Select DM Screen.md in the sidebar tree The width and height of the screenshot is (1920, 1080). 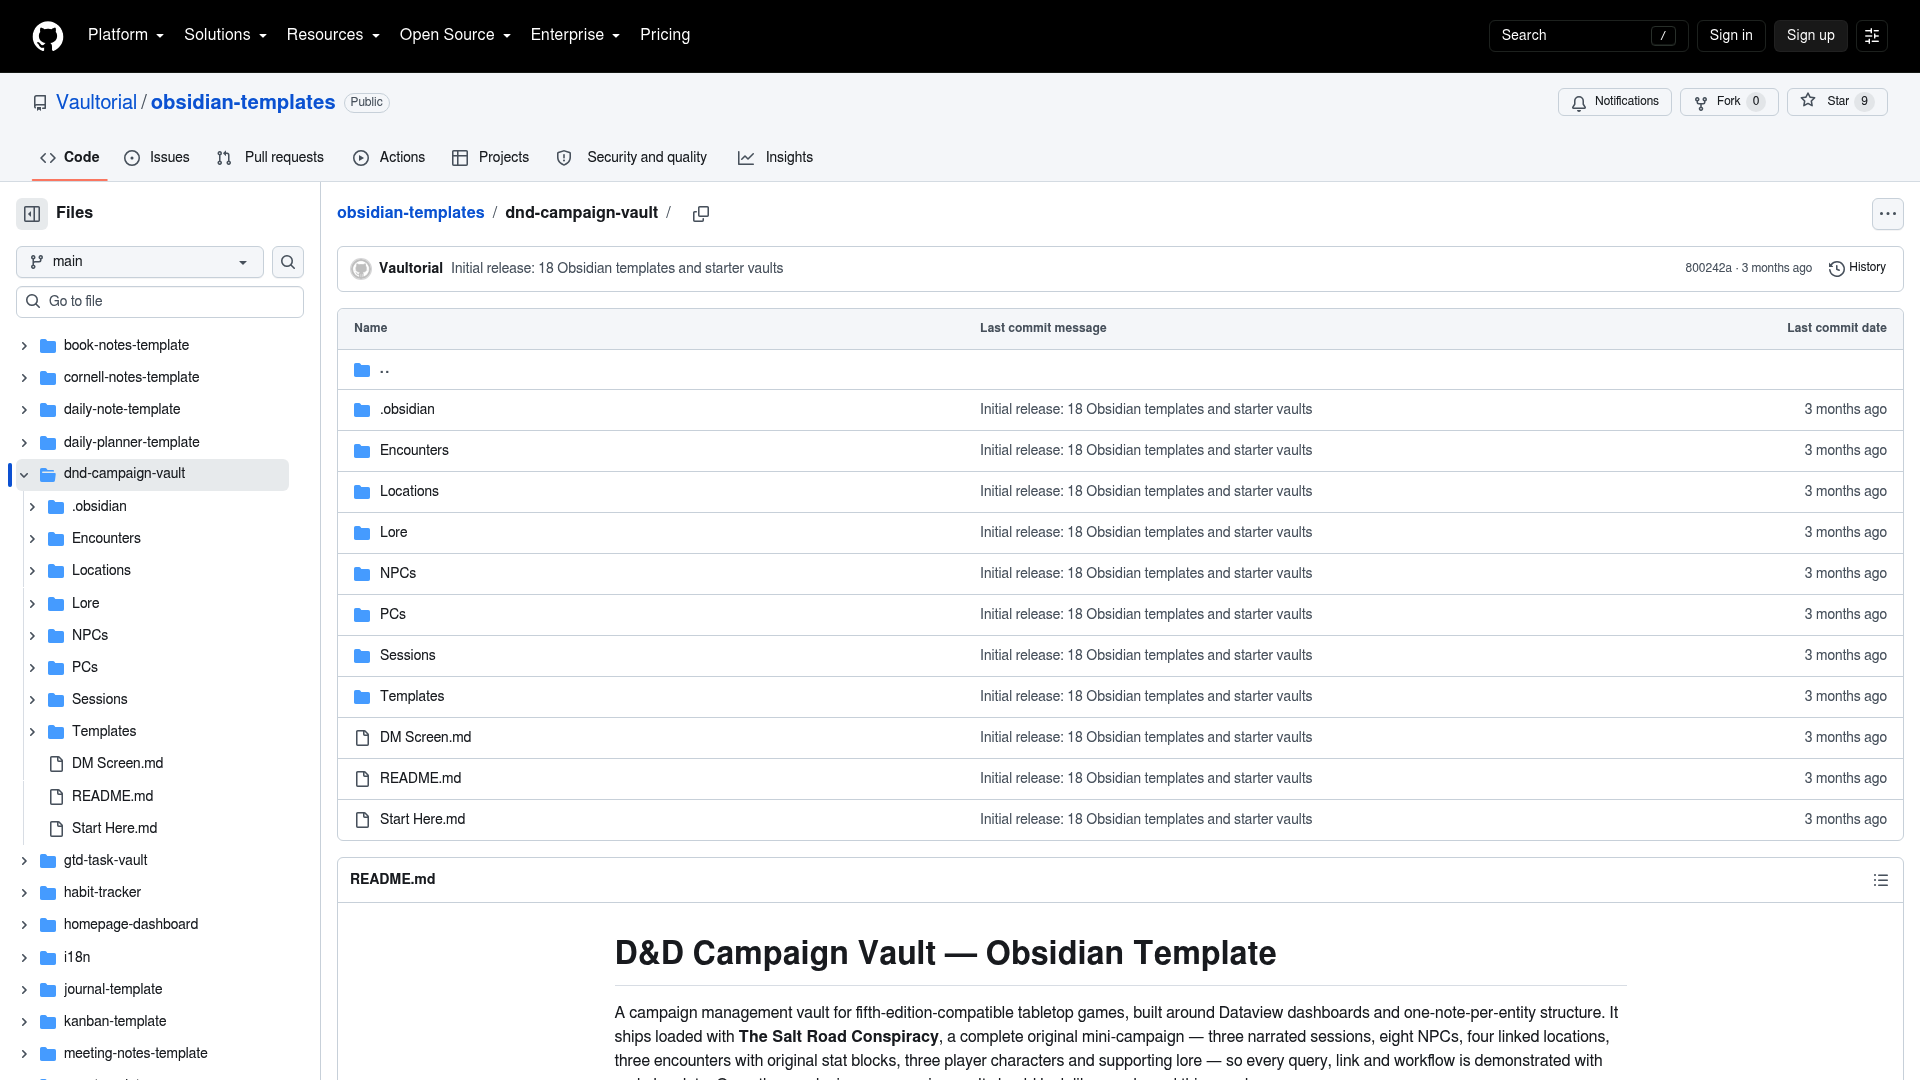coord(117,764)
